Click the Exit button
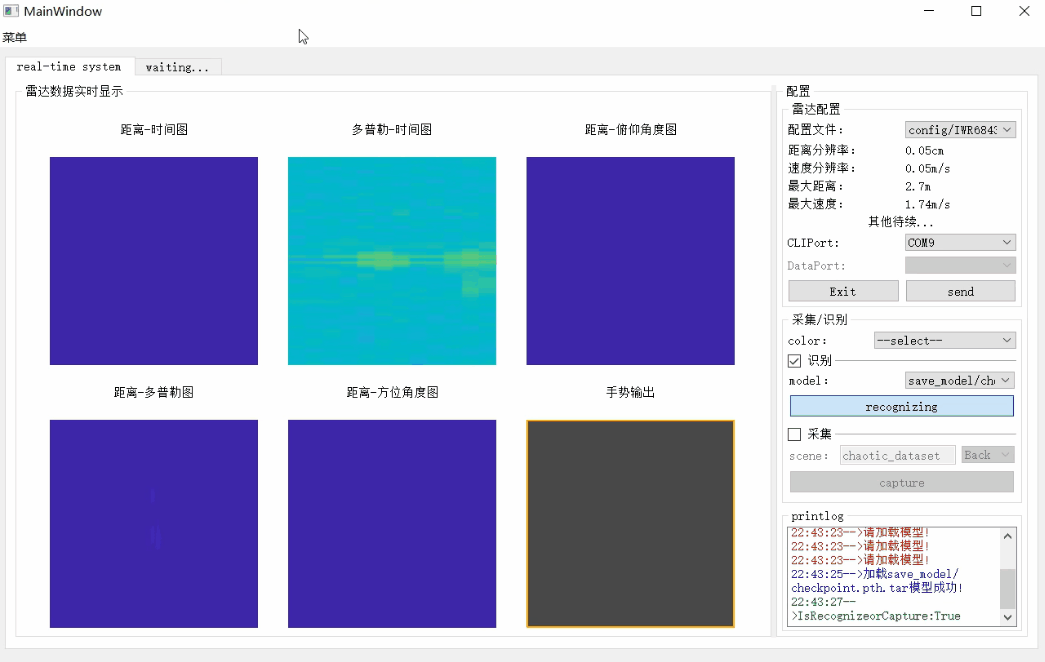The width and height of the screenshot is (1045, 662). click(842, 291)
